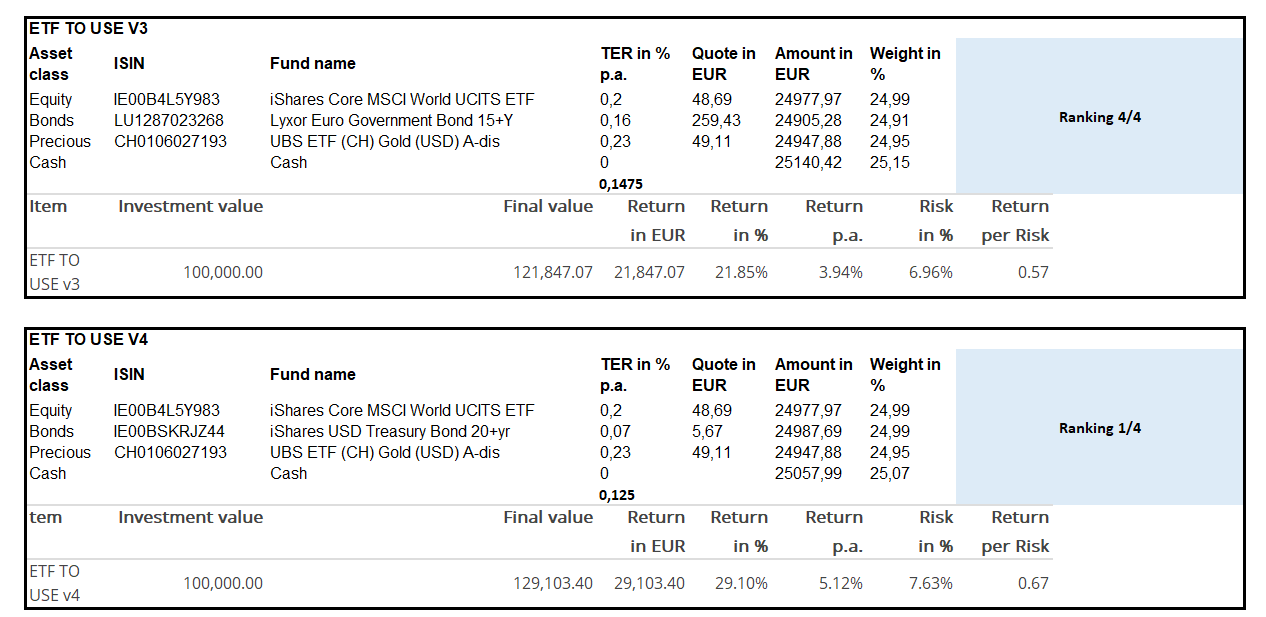Click the final value 129,103.40

(550, 583)
